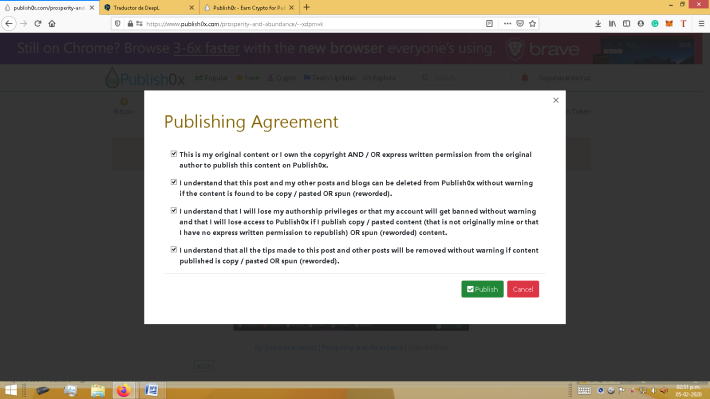Bookmark this page with the star icon

click(x=532, y=24)
